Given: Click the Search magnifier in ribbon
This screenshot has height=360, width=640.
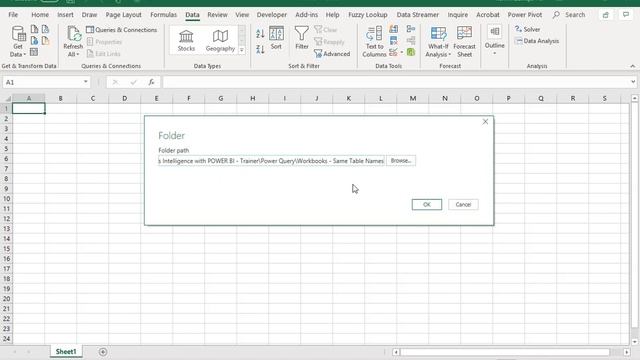Looking at the screenshot, I should (x=556, y=15).
